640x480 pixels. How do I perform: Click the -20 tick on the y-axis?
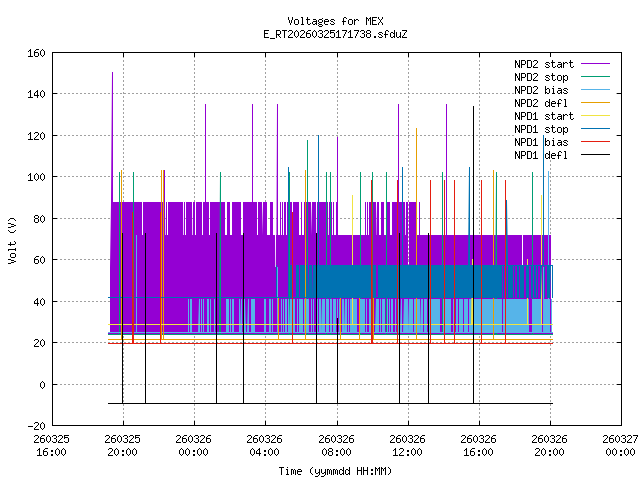pyautogui.click(x=34, y=426)
